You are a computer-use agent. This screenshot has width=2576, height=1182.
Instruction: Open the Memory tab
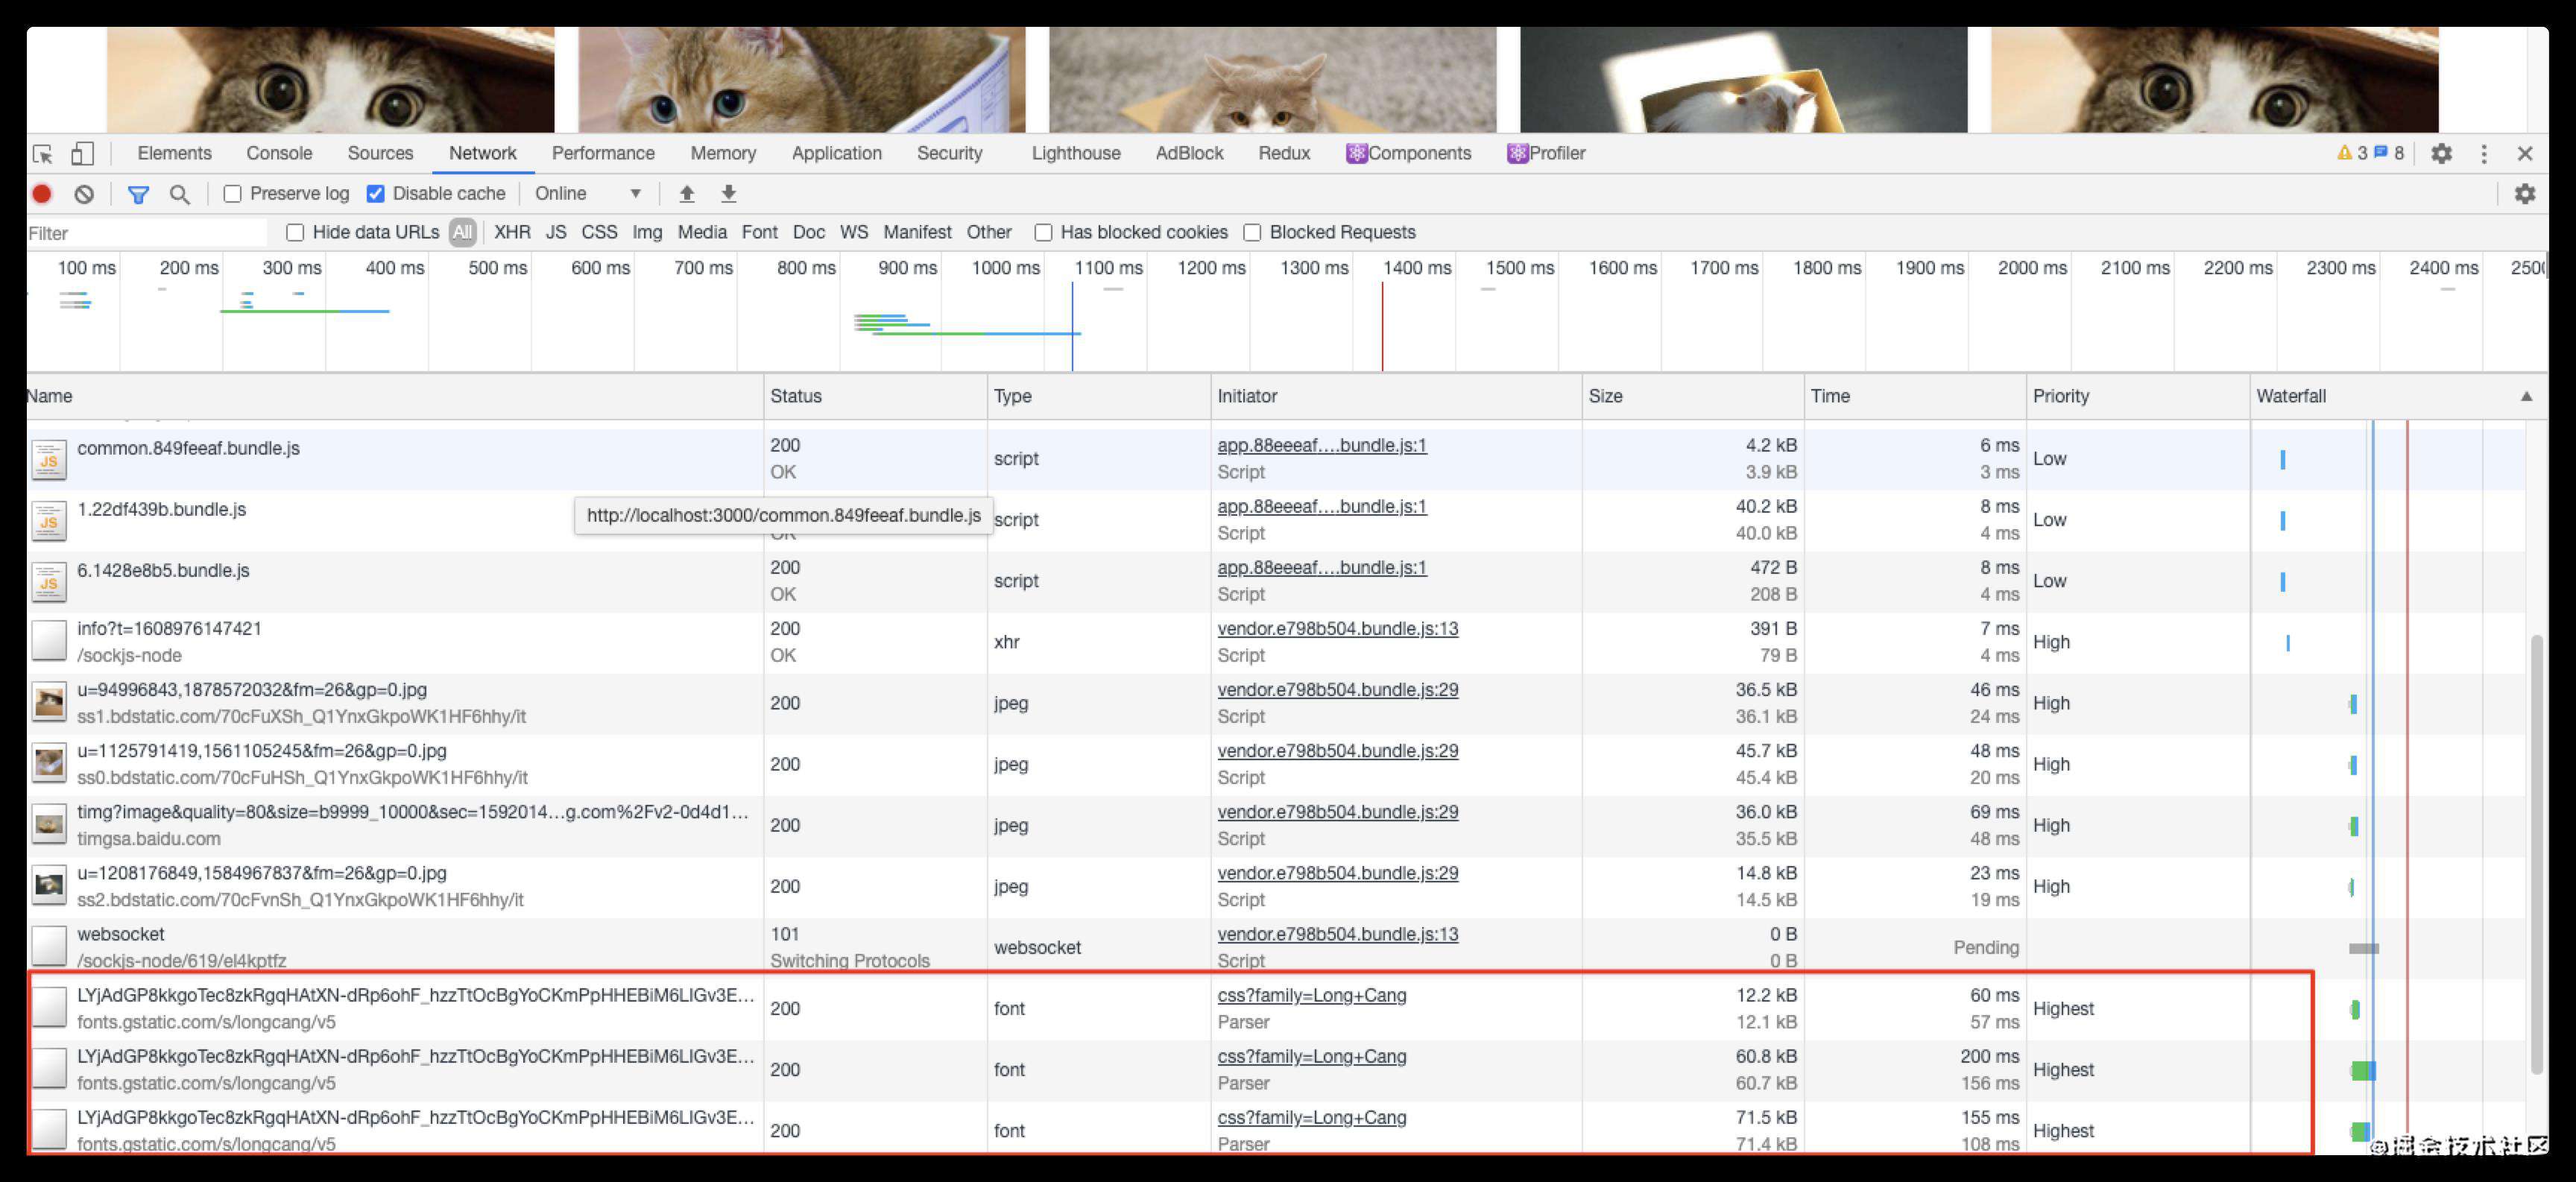tap(723, 153)
